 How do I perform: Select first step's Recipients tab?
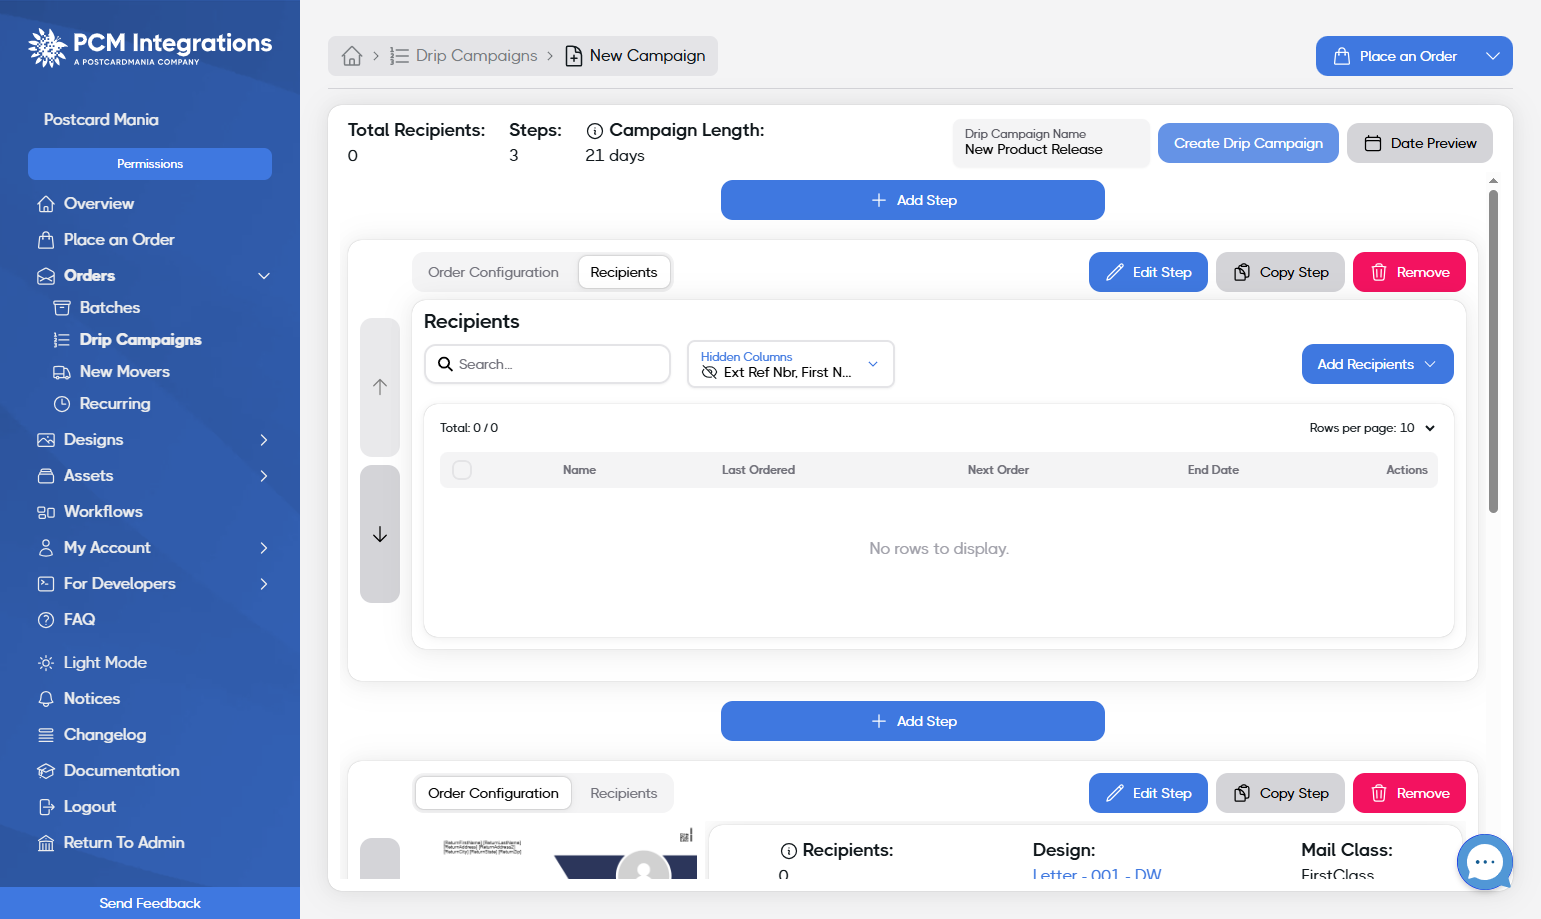(624, 272)
